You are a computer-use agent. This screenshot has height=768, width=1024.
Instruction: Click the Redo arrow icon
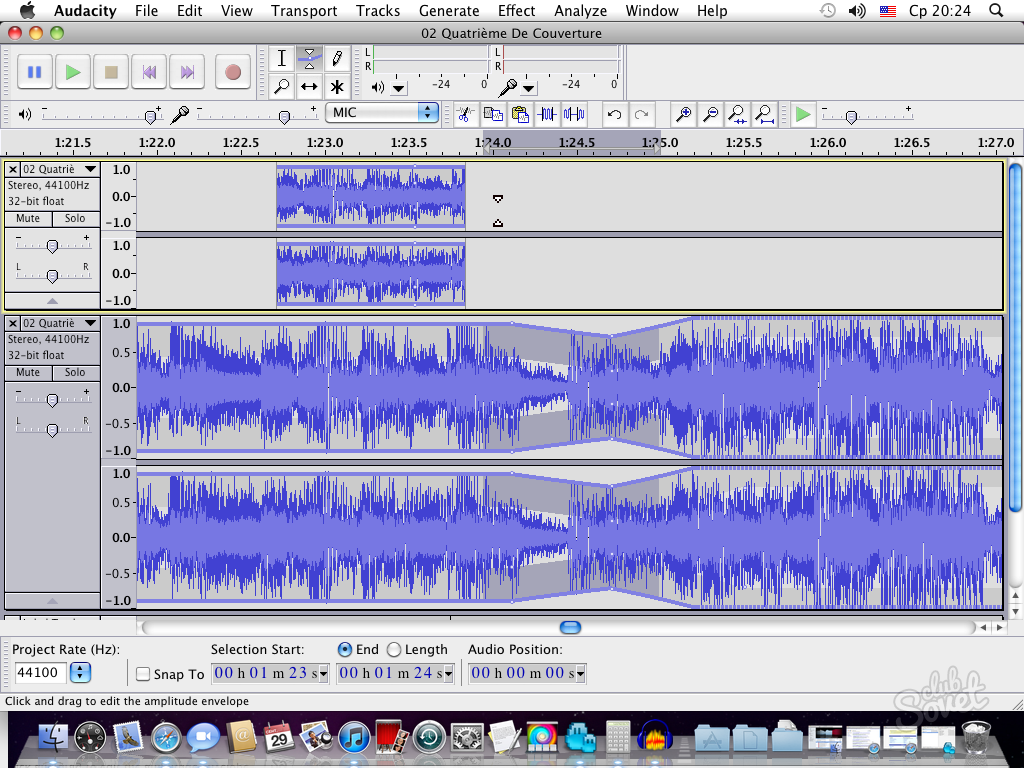[641, 115]
